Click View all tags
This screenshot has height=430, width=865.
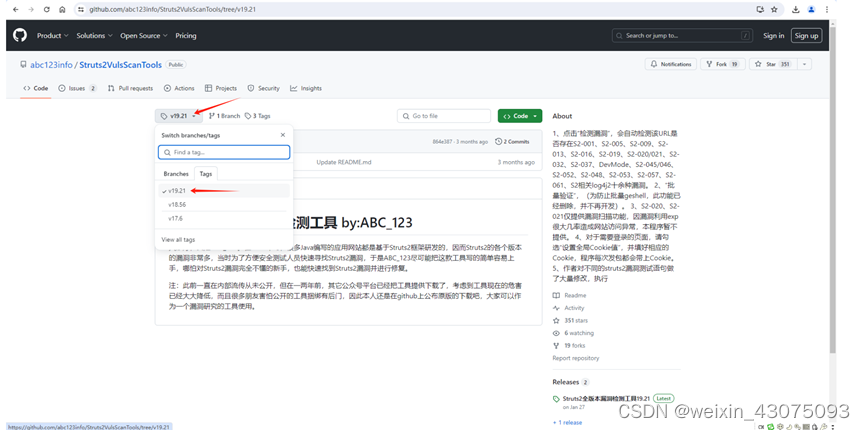click(x=178, y=240)
